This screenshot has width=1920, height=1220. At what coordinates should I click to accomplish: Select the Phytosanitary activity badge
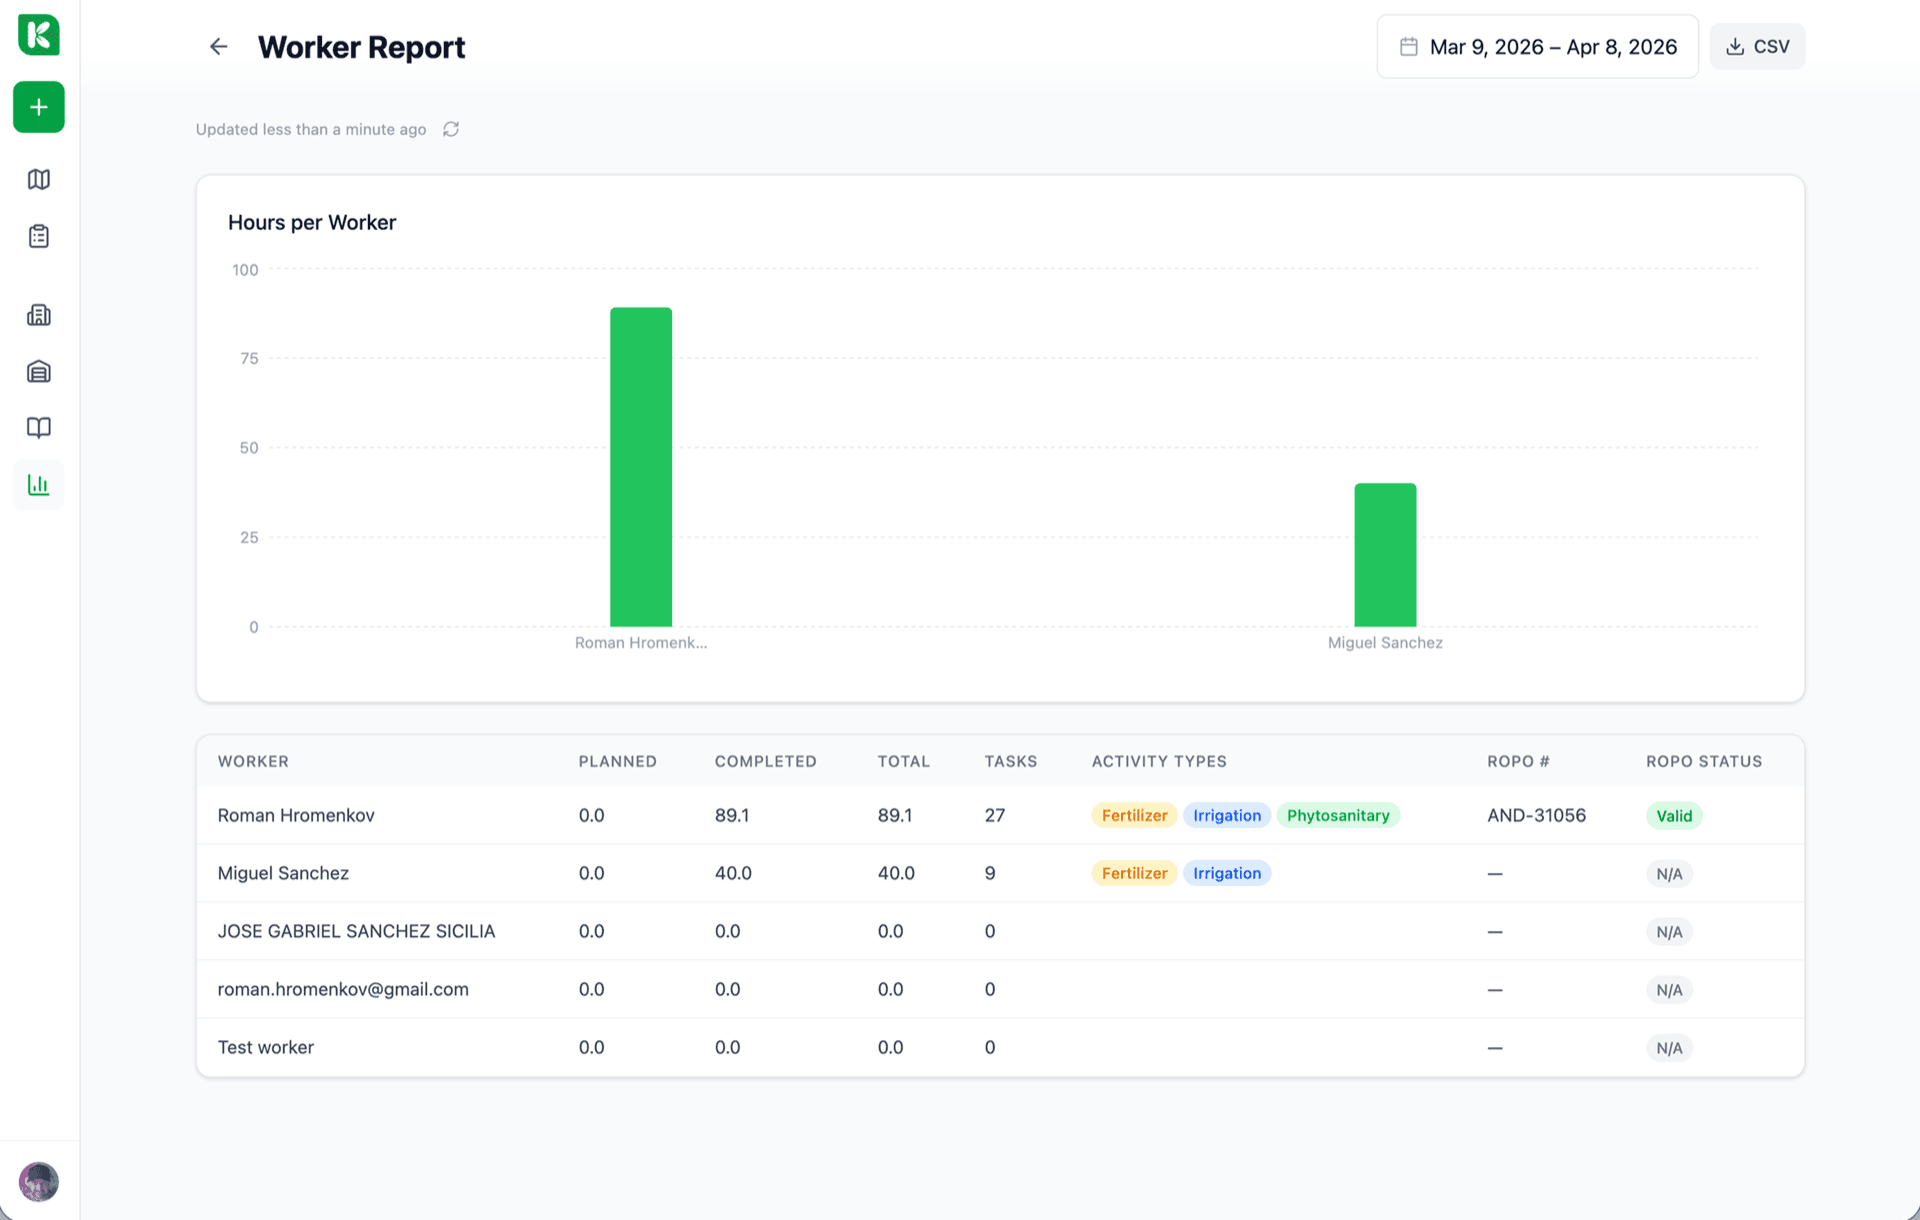(x=1338, y=815)
